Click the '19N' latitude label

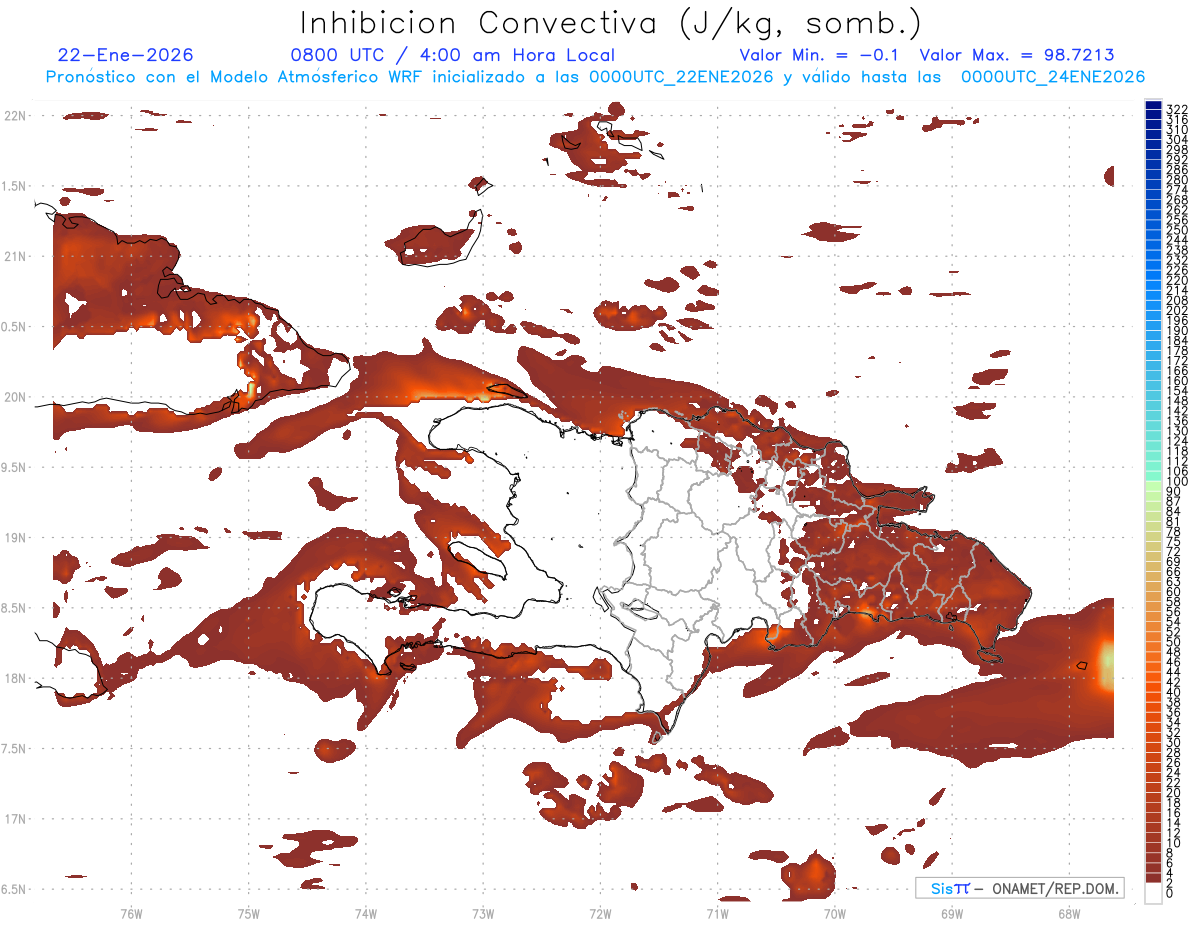point(17,537)
